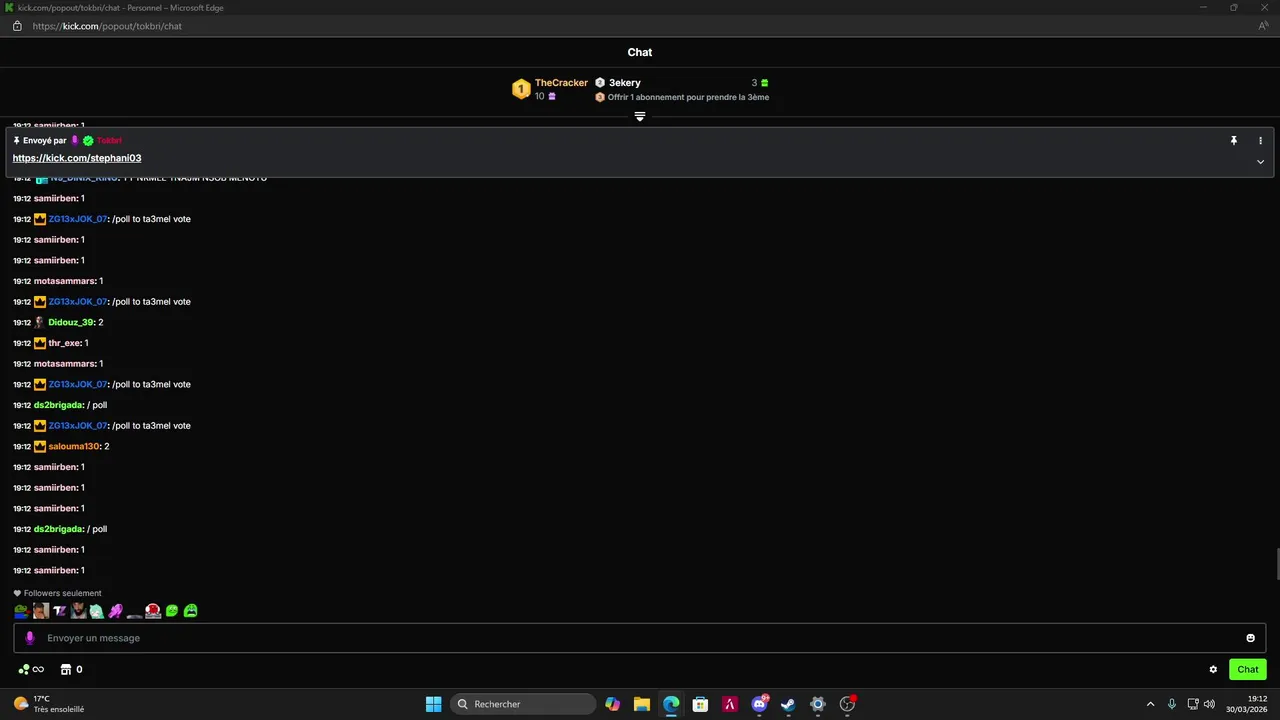1280x720 pixels.
Task: Select the Pepe frog emote
Action: tap(21, 610)
